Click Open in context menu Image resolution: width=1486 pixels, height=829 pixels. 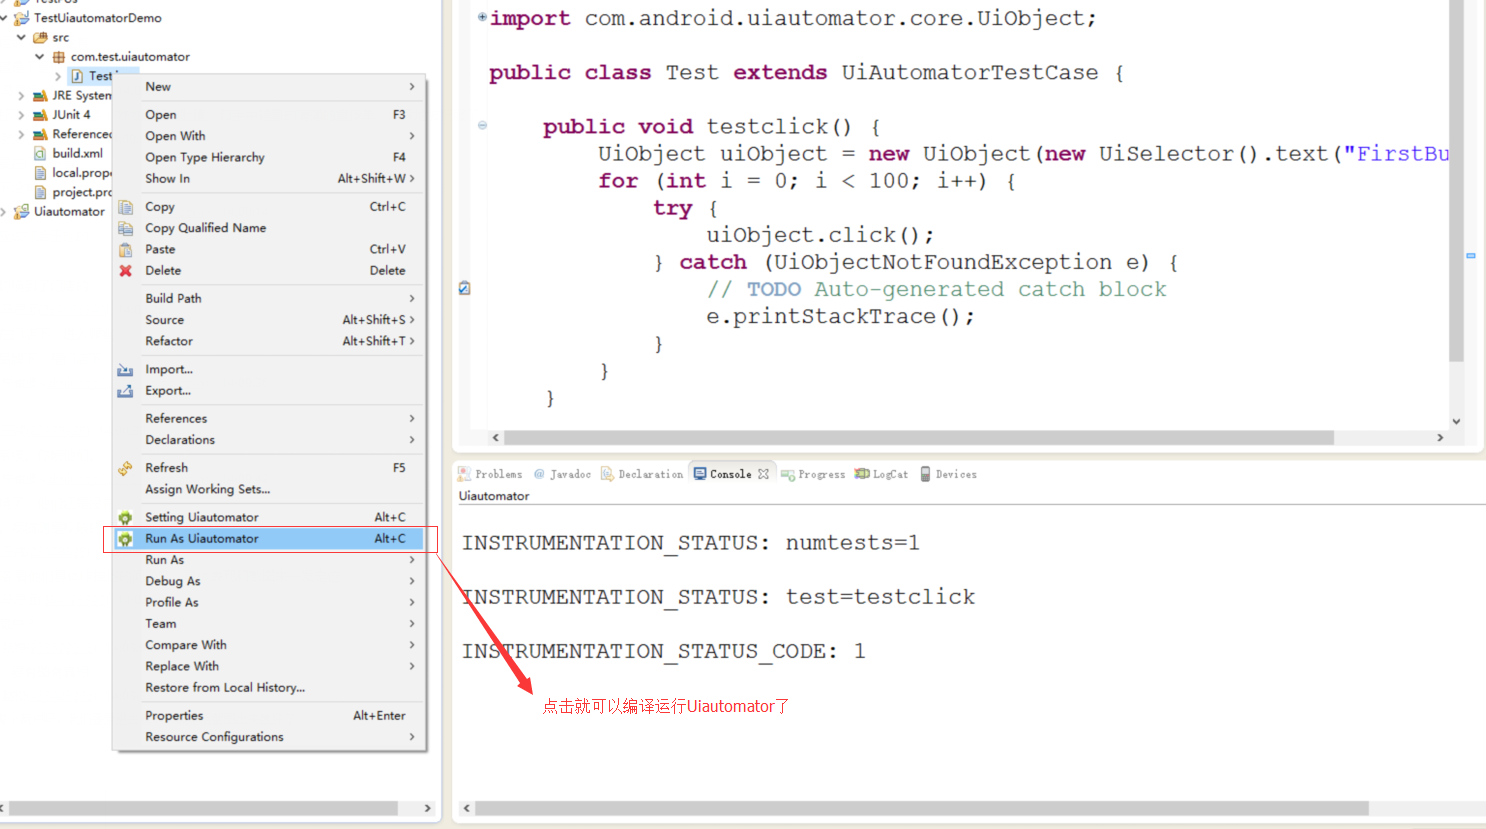269,115
